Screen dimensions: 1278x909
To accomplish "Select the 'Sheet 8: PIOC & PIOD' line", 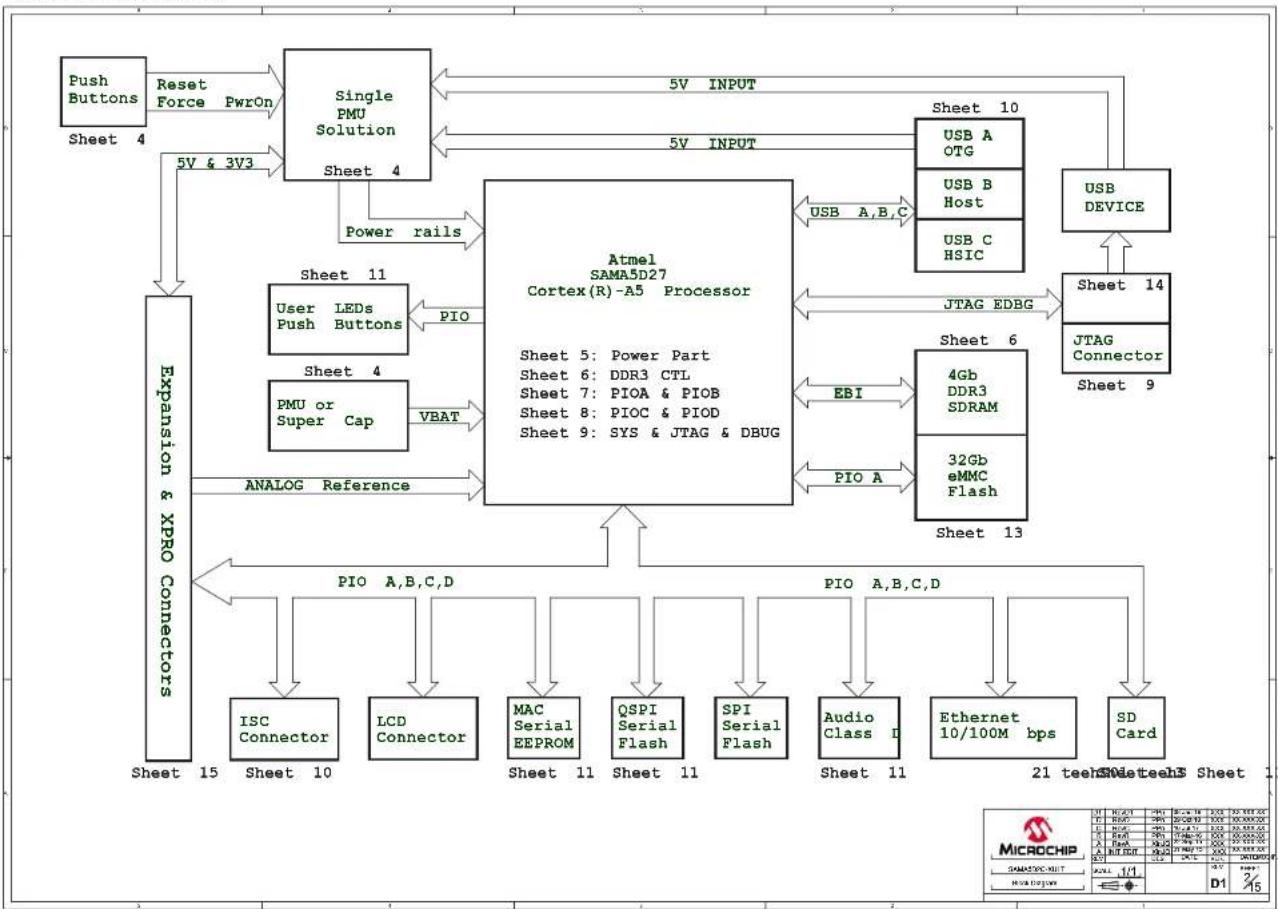I will tap(622, 413).
